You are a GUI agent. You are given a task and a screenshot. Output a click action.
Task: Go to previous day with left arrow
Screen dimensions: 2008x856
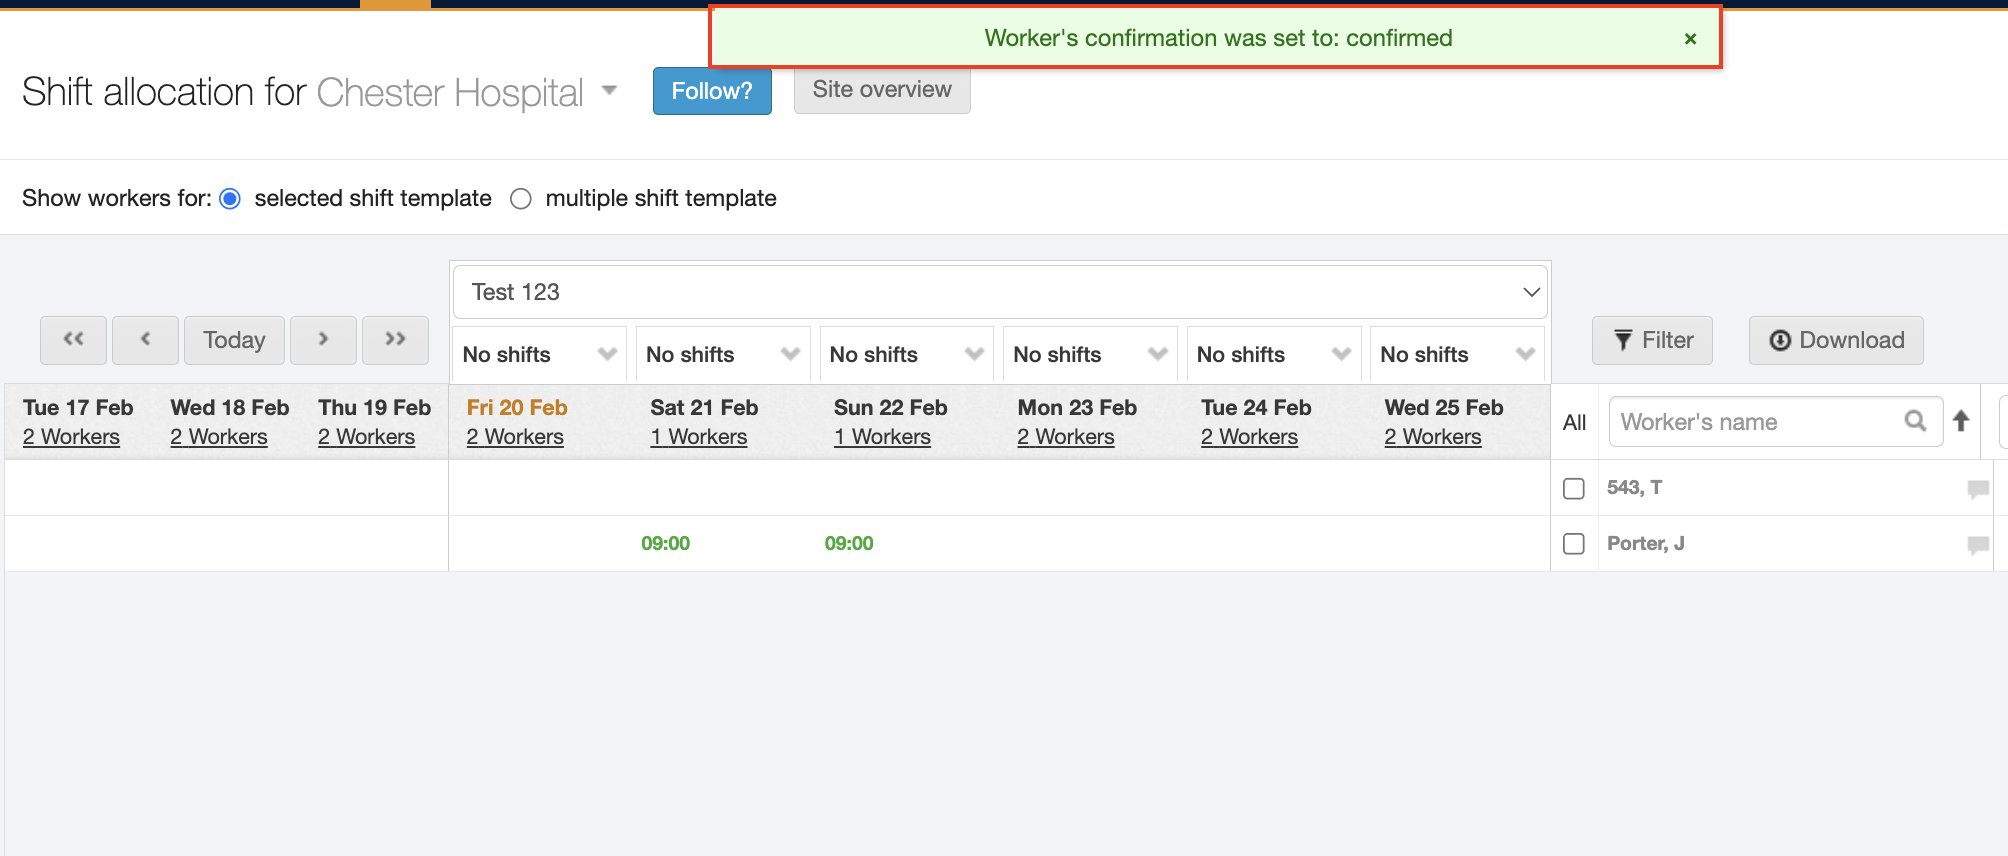tap(145, 340)
